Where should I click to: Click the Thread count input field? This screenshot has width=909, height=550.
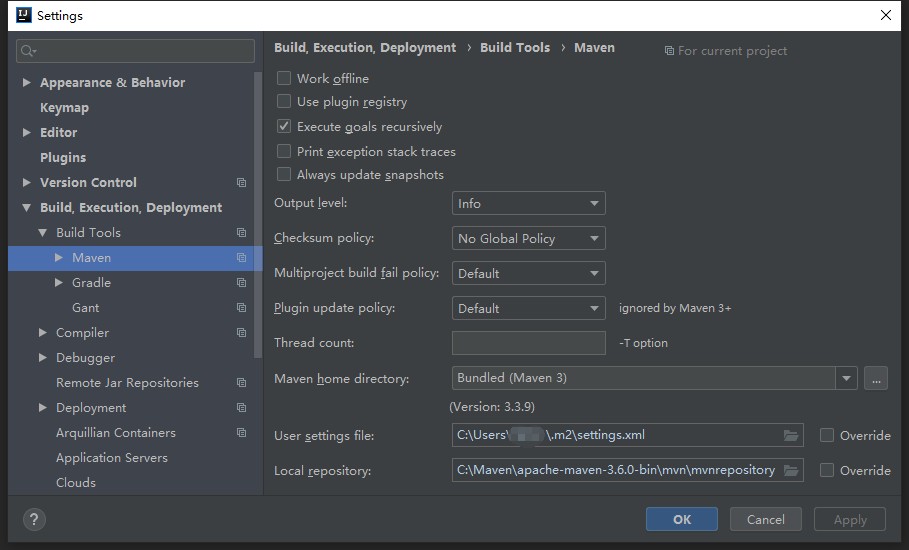click(x=529, y=343)
